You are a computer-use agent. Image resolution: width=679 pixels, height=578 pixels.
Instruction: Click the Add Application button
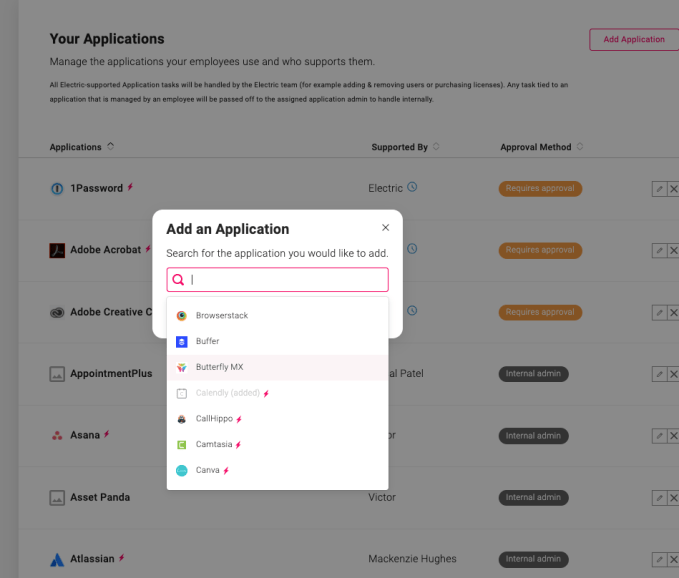click(633, 40)
